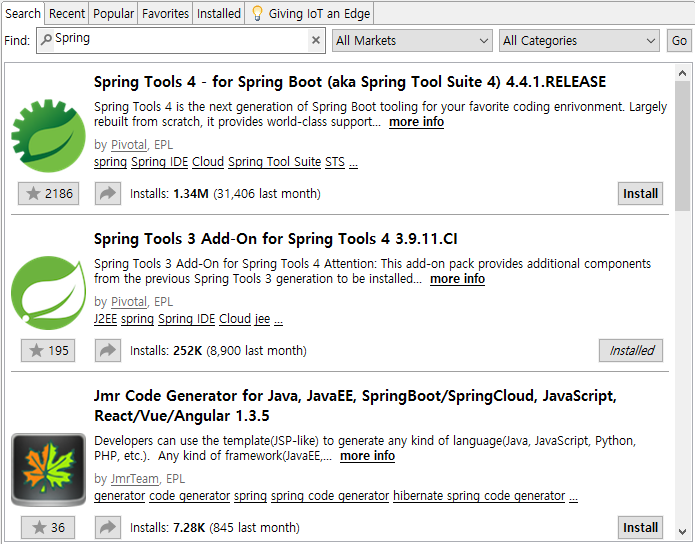Open Spring Tools 3 Add-On title
Viewport: 695px width, 544px height.
275,239
